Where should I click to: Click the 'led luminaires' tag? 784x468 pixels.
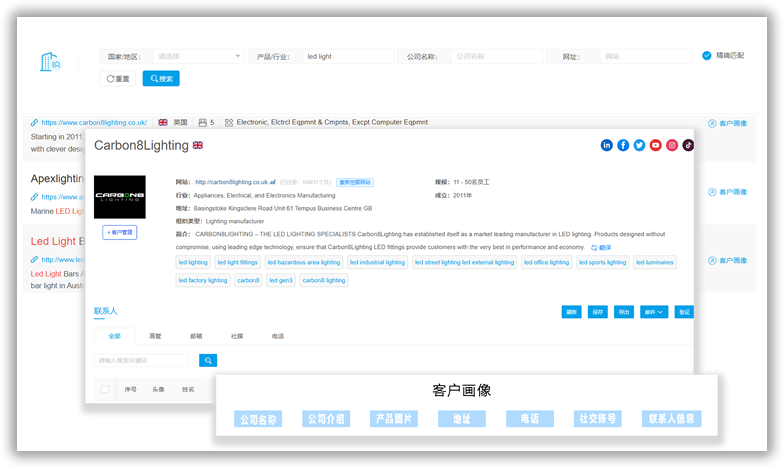pos(655,262)
